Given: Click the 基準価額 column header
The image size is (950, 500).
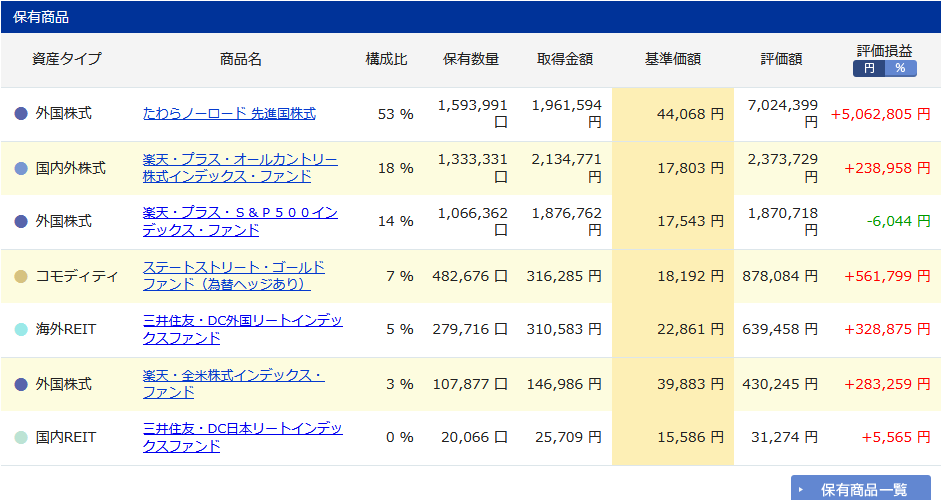Looking at the screenshot, I should click(x=673, y=59).
